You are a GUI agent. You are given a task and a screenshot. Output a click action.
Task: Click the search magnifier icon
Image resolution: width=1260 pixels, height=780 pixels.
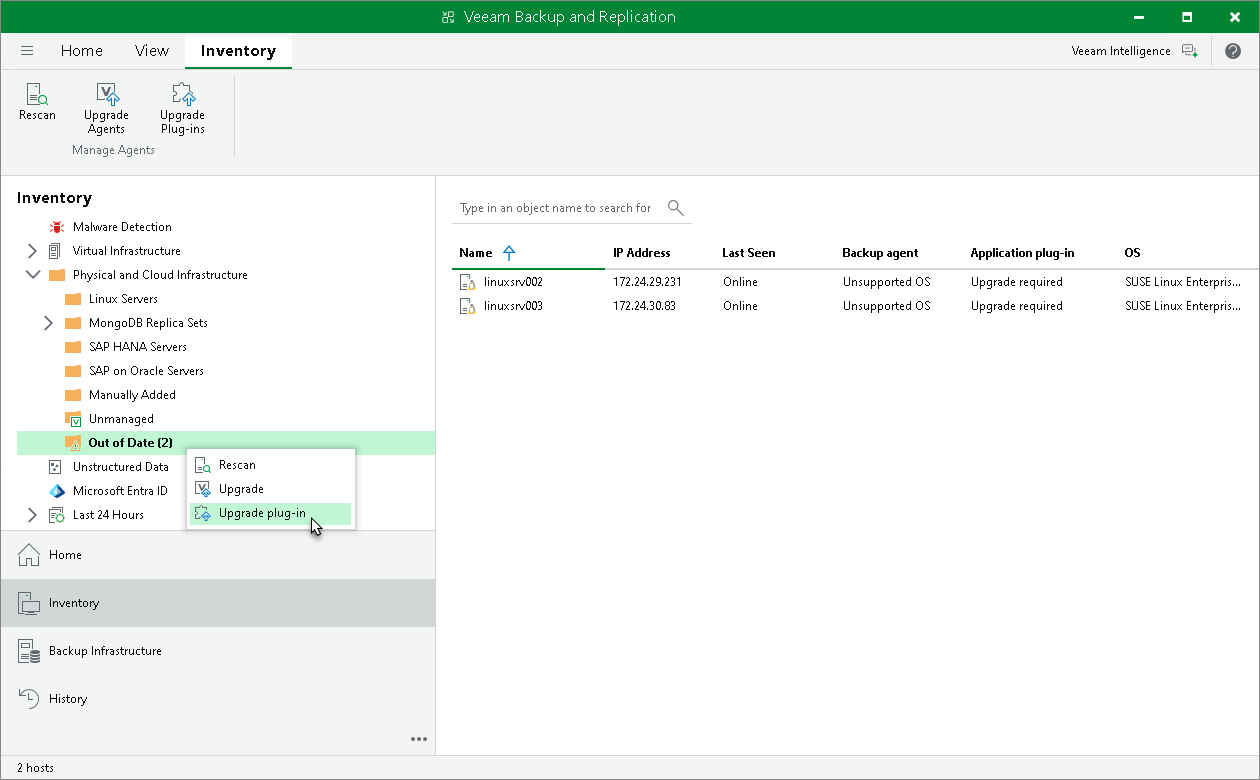tap(676, 208)
